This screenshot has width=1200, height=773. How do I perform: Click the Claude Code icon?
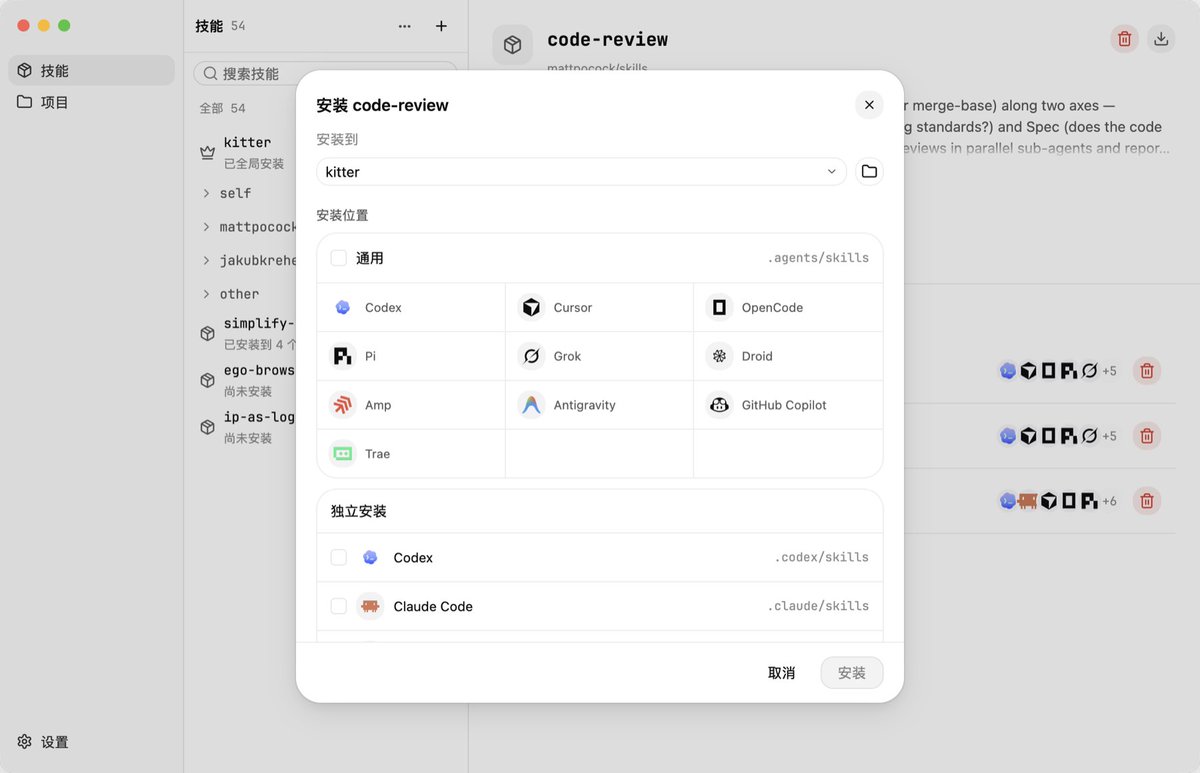370,606
